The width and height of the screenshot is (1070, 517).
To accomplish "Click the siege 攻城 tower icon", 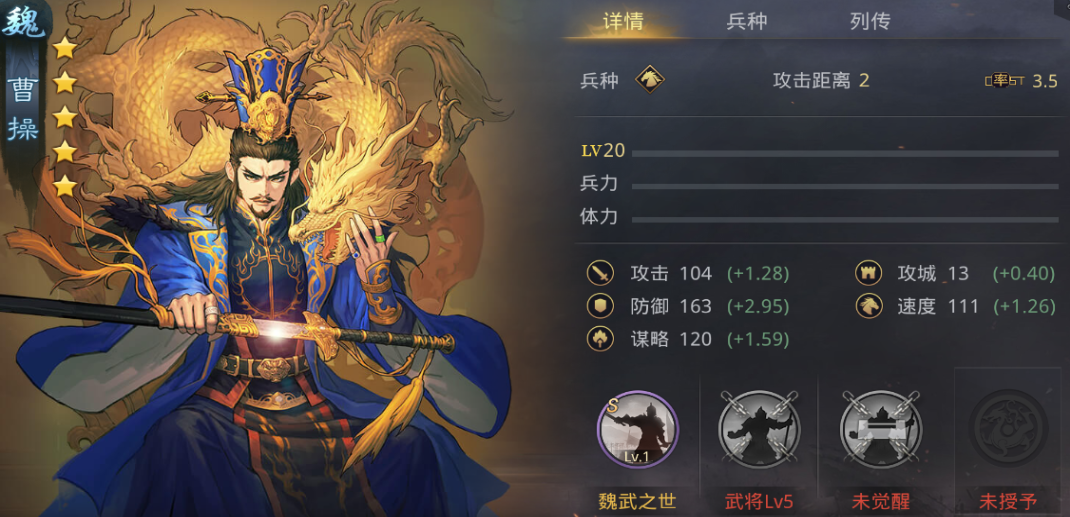I will point(869,274).
